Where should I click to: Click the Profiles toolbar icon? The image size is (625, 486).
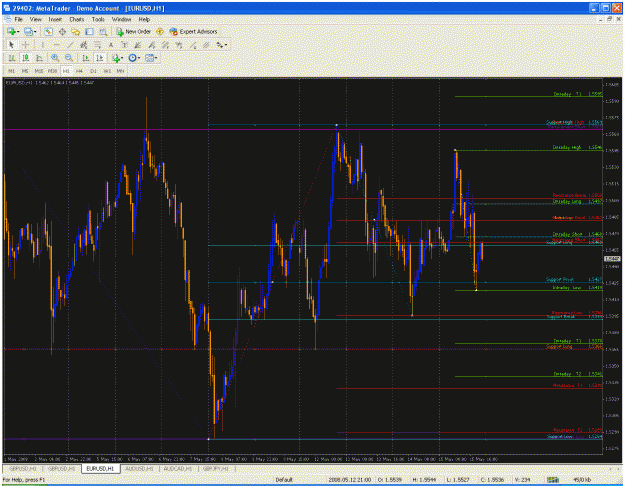coord(28,31)
